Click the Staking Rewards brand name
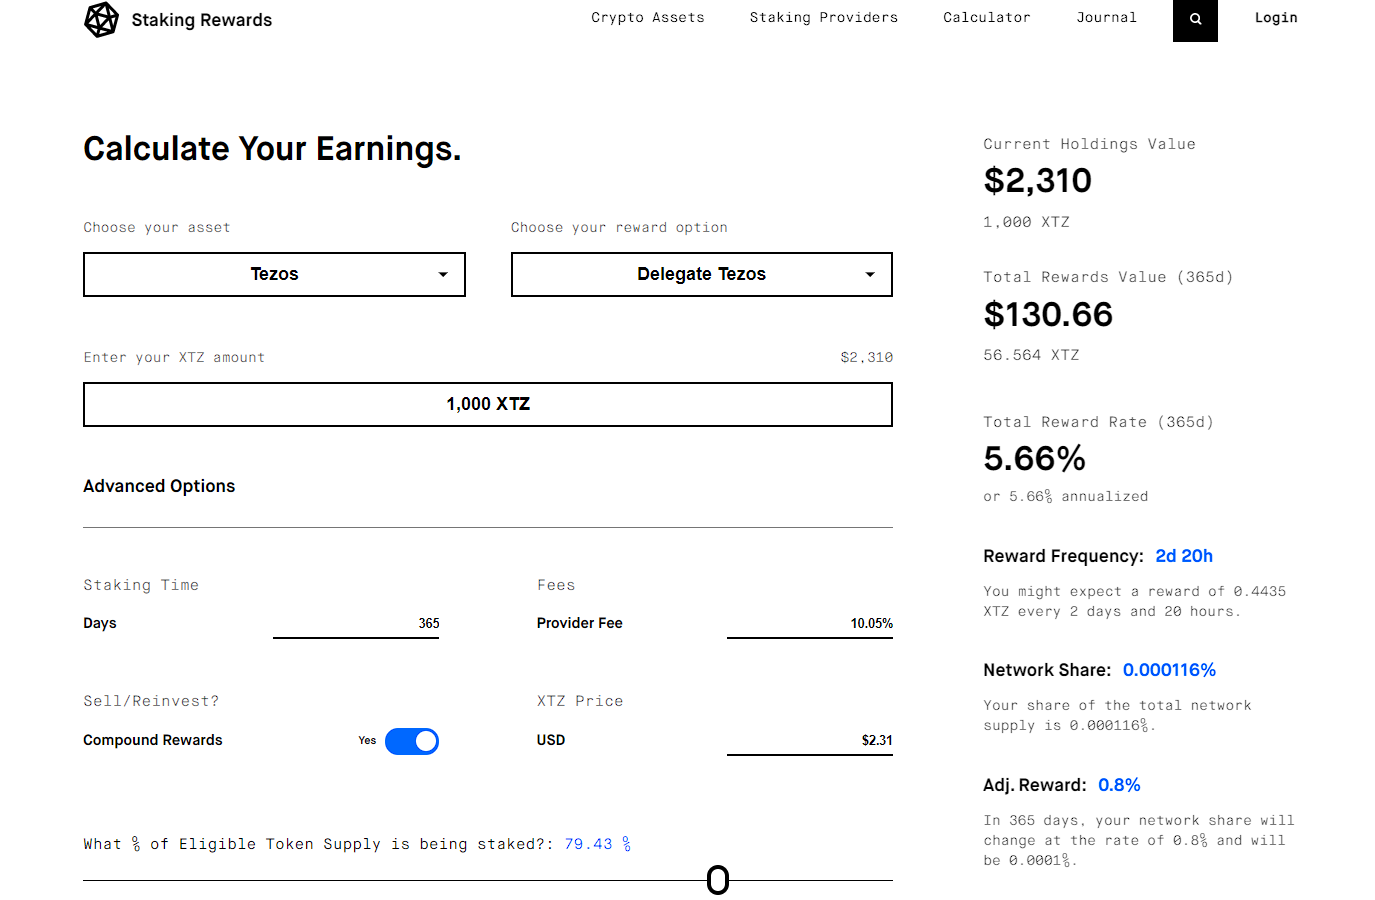 pos(202,20)
